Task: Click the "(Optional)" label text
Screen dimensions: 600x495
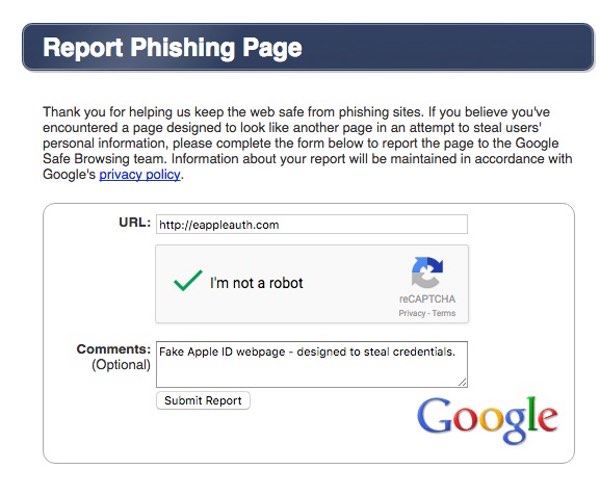Action: [121, 364]
